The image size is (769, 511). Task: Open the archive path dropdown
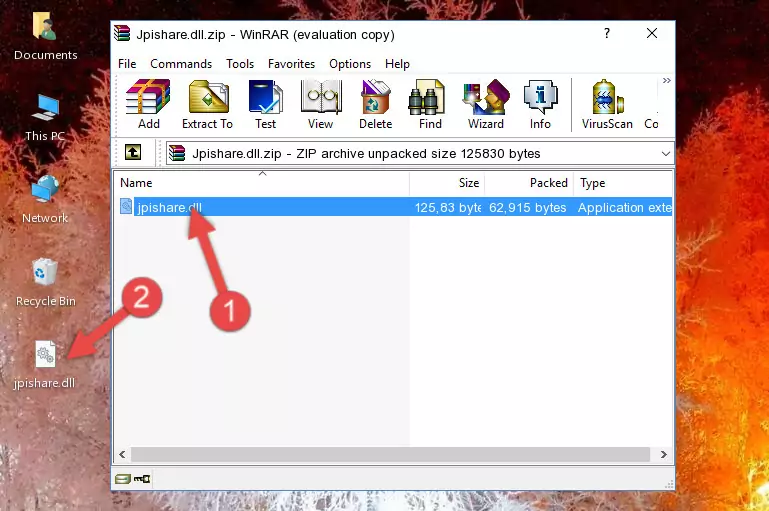(666, 153)
